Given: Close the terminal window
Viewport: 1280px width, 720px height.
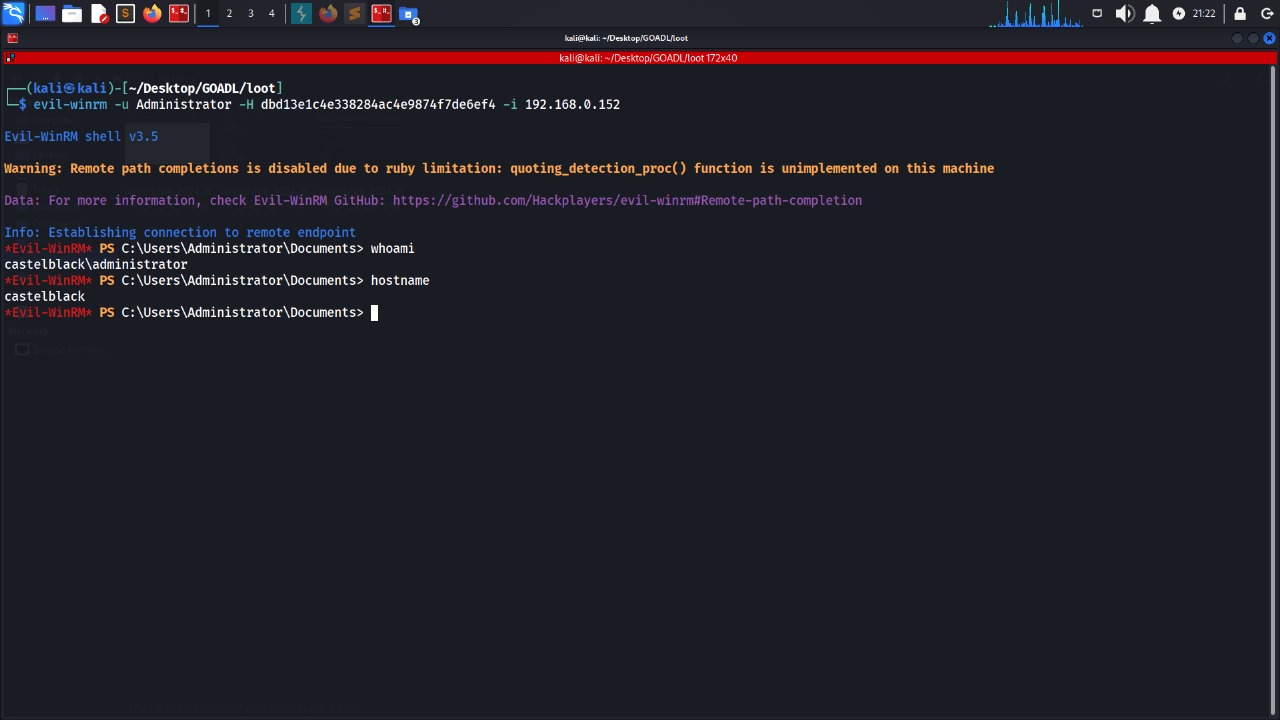Looking at the screenshot, I should 1269,38.
